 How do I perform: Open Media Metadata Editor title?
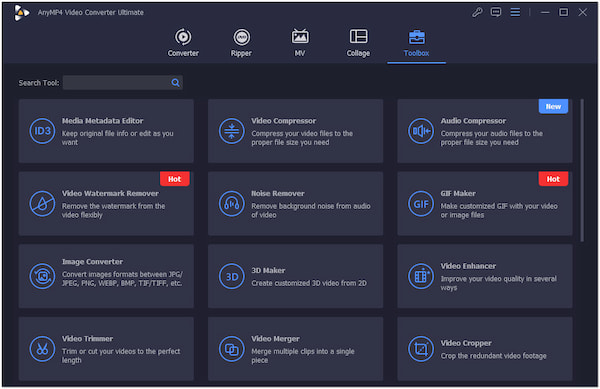103,121
